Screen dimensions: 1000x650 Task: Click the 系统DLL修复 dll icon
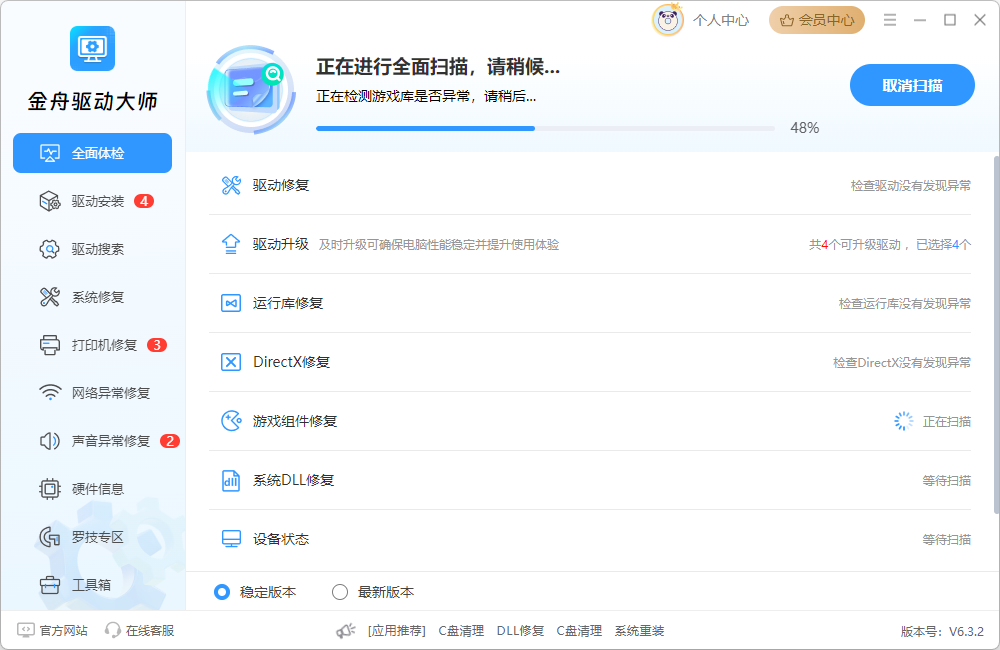point(231,480)
